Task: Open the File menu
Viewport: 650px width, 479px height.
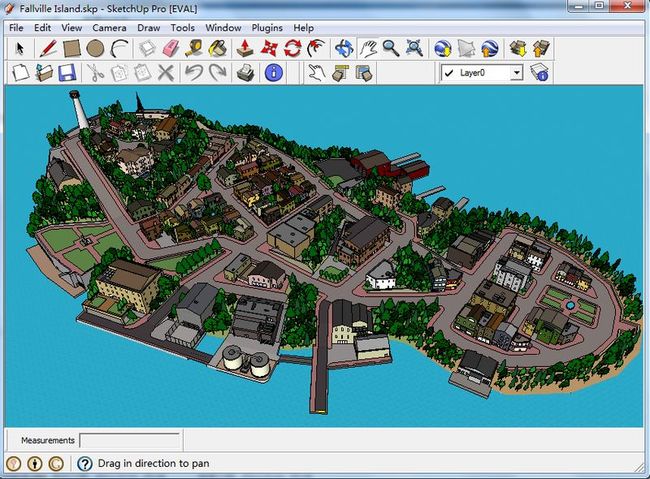Action: (16, 28)
